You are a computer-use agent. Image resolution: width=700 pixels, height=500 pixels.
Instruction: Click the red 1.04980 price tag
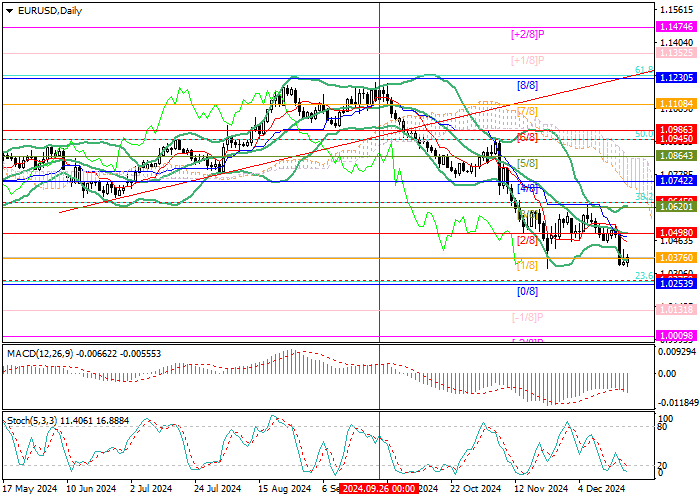pyautogui.click(x=676, y=232)
